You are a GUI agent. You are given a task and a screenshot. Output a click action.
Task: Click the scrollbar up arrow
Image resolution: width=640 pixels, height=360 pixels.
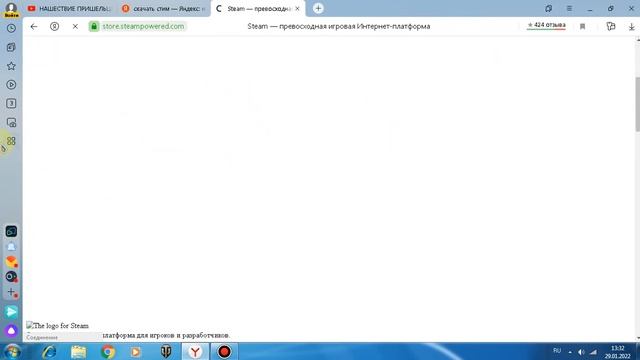coord(638,40)
